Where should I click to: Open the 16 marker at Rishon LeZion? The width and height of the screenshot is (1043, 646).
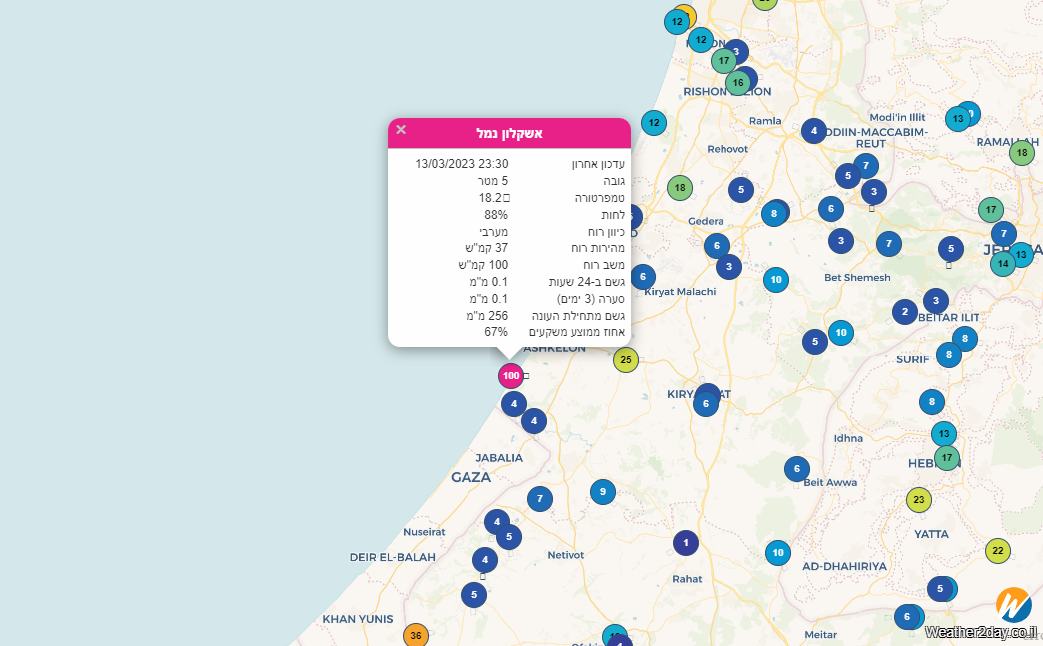pos(738,83)
